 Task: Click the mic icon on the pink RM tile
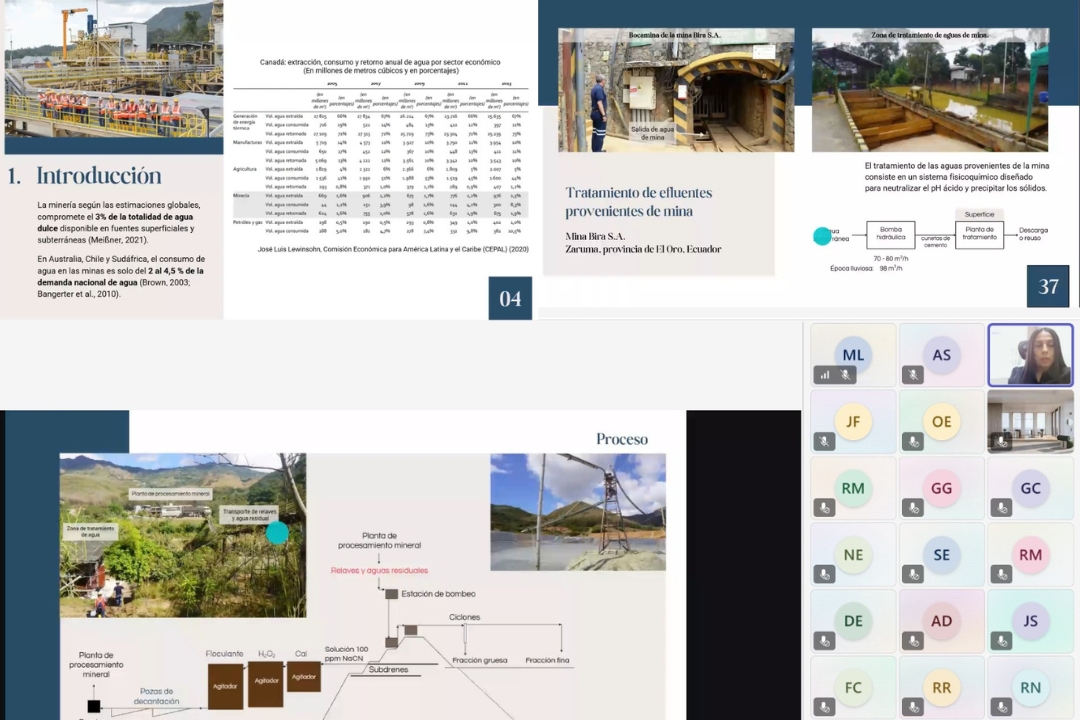[1001, 574]
